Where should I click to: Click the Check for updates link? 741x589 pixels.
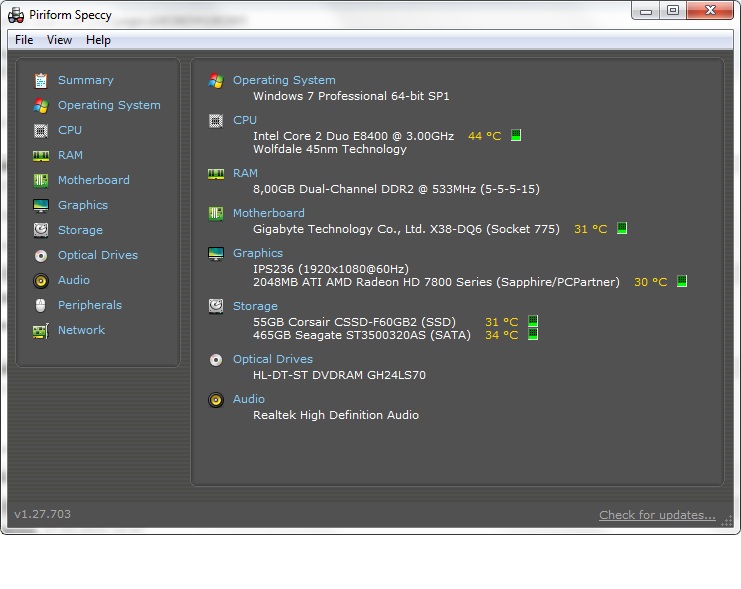click(x=657, y=515)
